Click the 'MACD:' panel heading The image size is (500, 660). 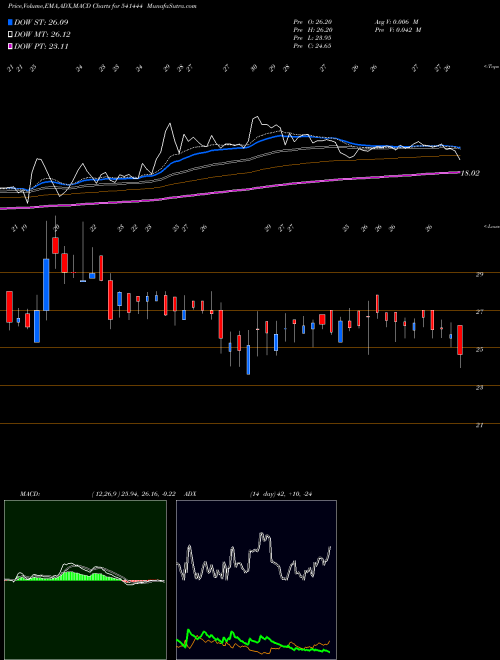click(29, 494)
